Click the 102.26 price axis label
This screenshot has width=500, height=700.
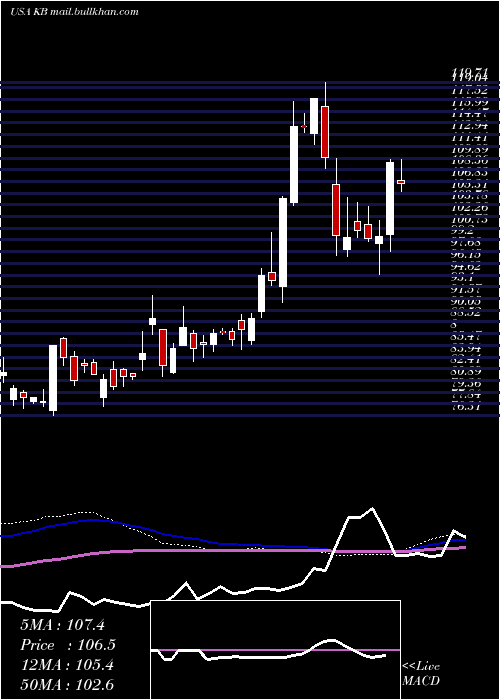coord(469,208)
